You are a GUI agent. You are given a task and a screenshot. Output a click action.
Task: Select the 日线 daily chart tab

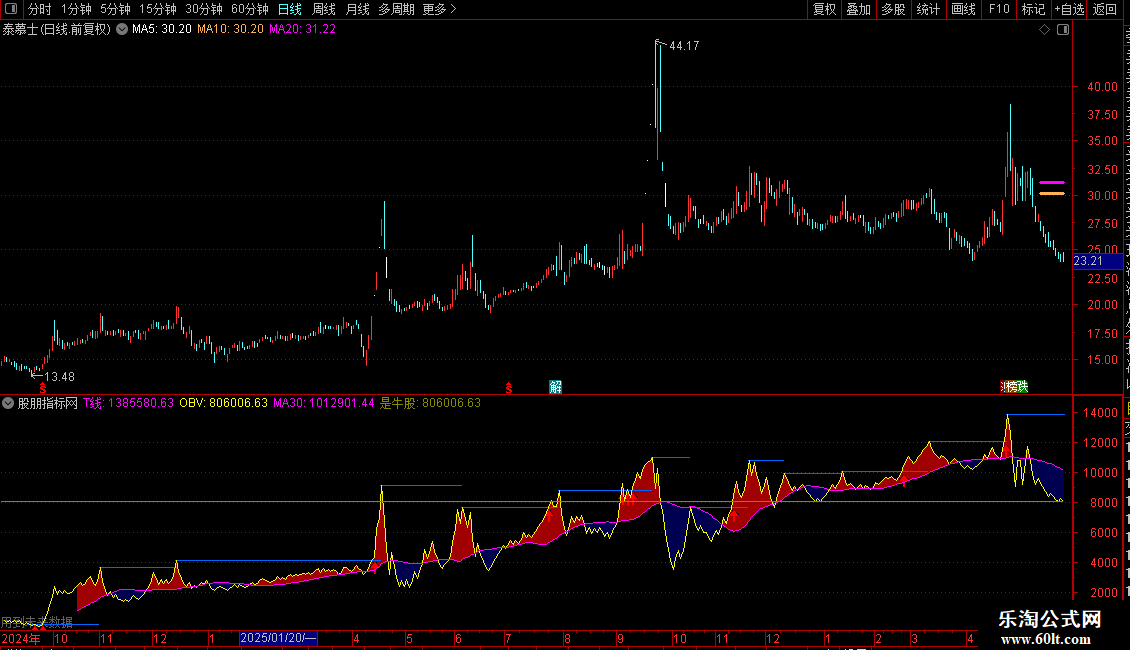point(290,9)
